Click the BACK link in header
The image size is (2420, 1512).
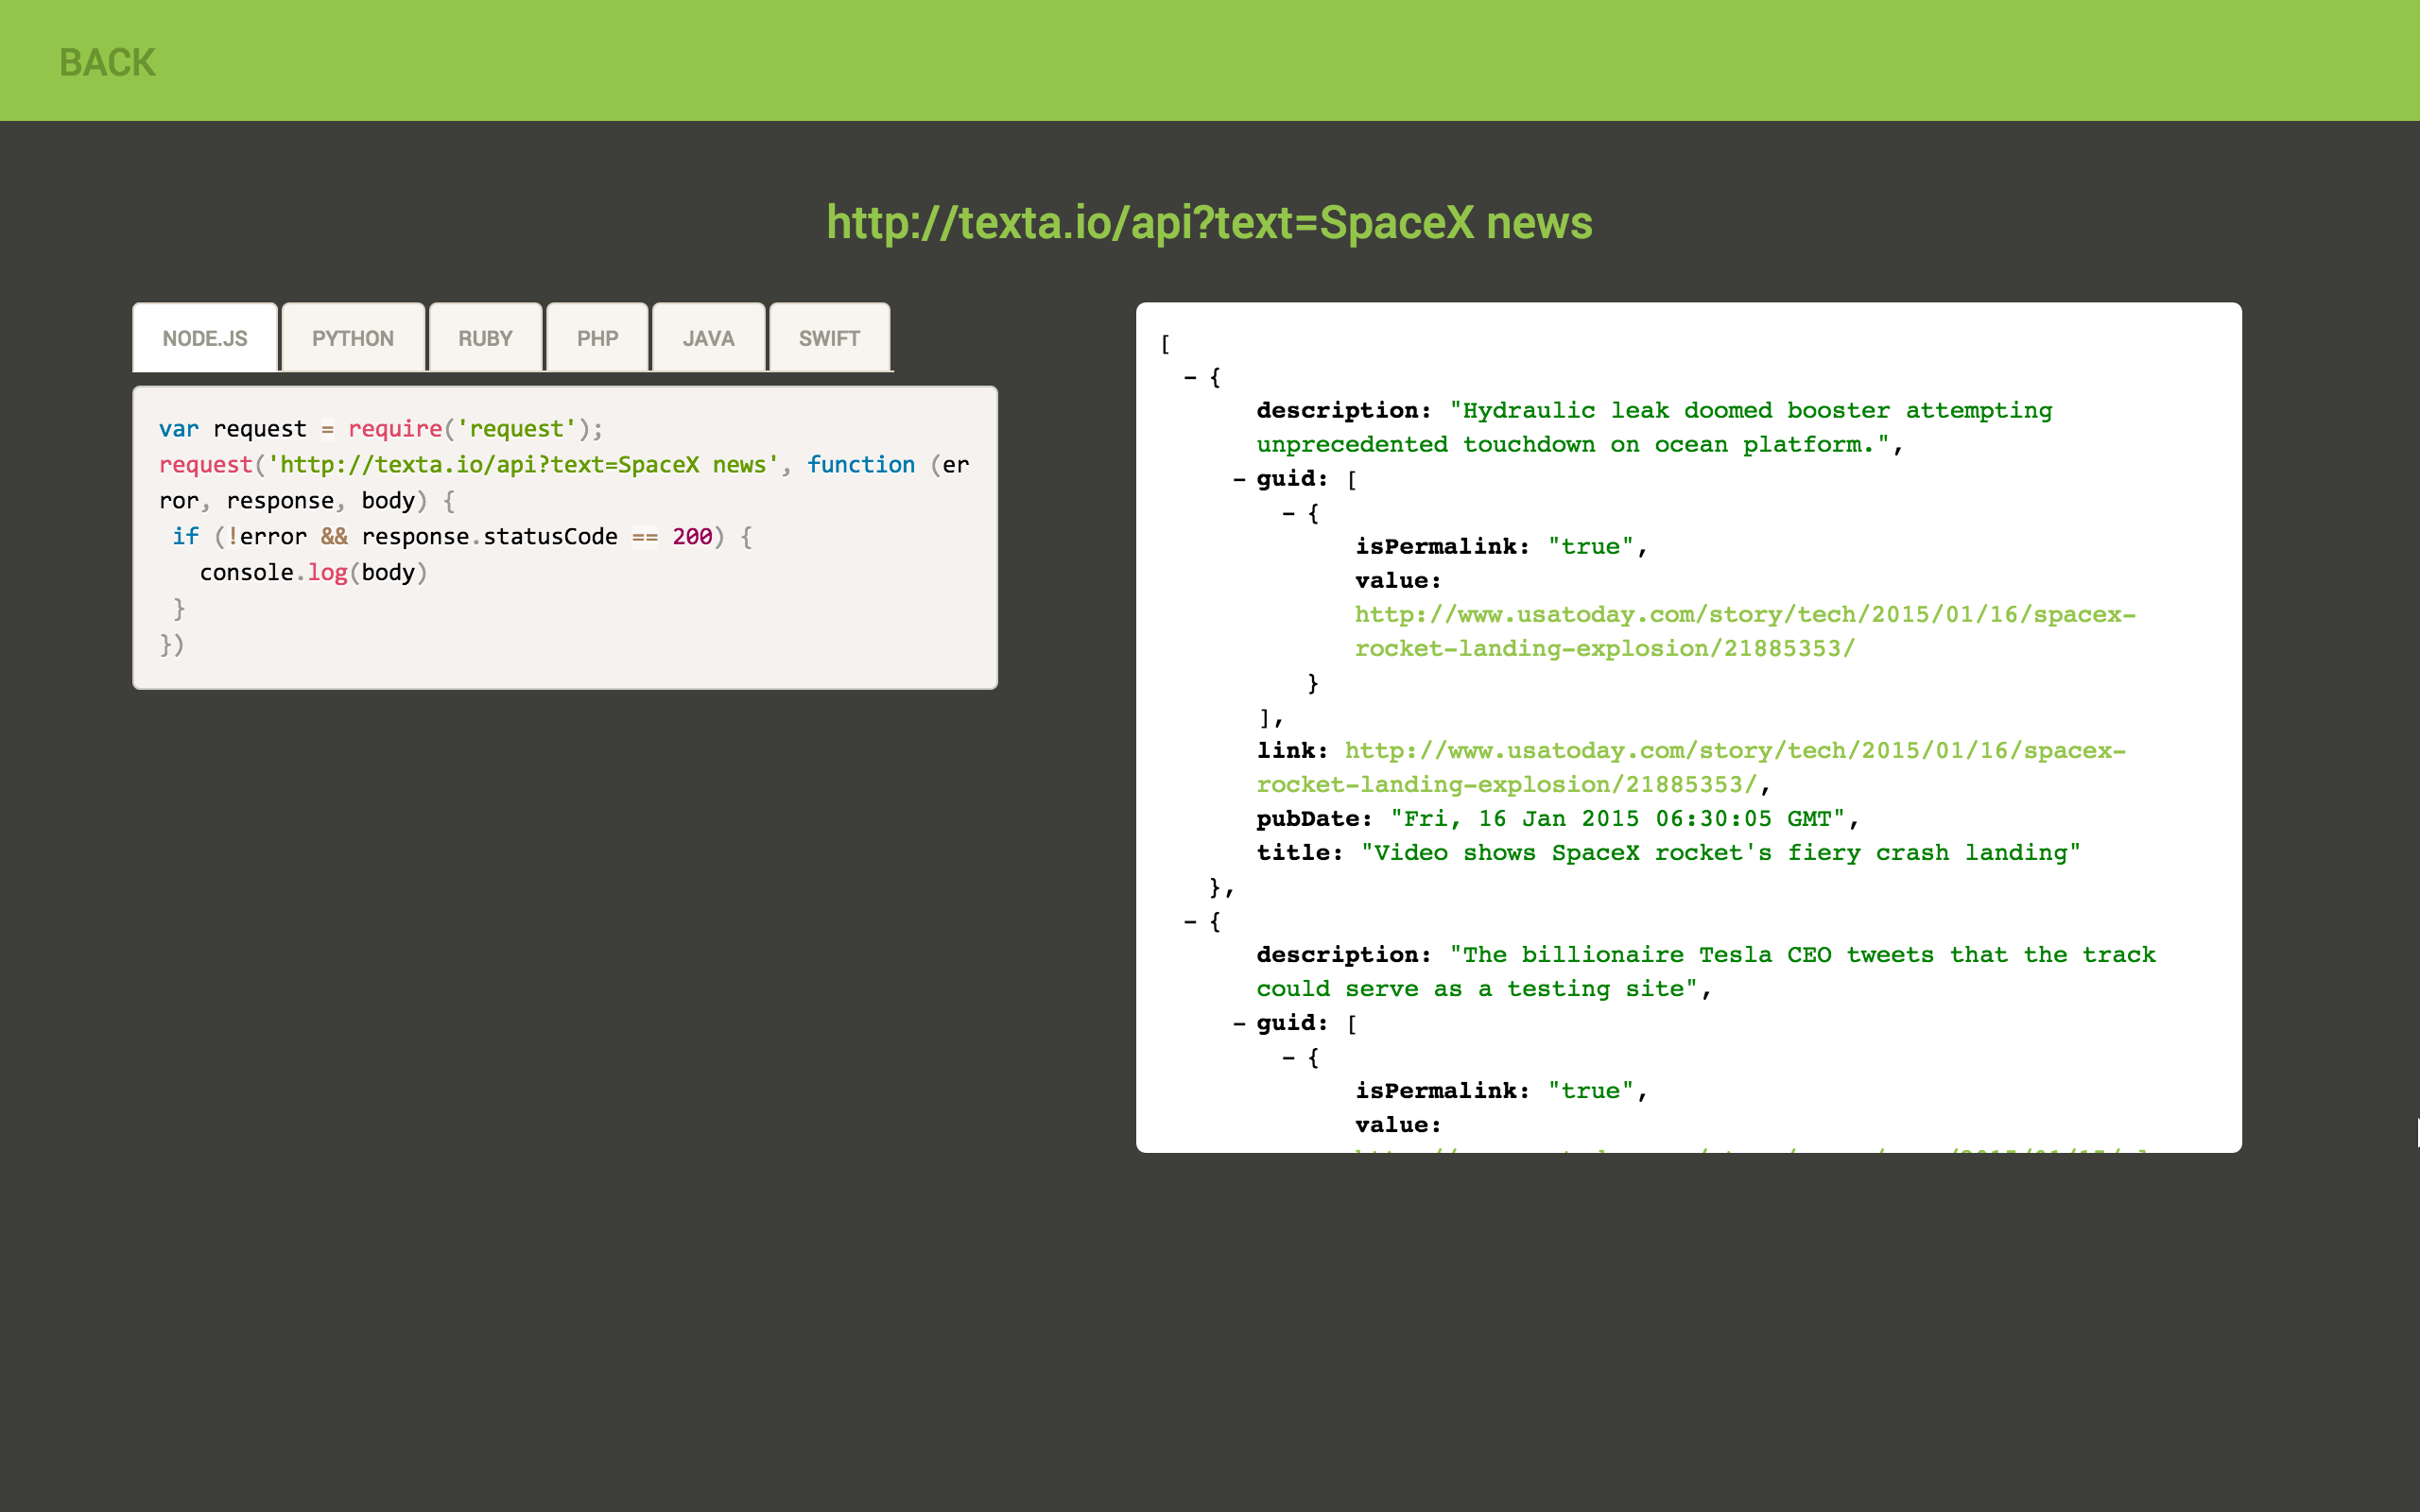pos(107,62)
